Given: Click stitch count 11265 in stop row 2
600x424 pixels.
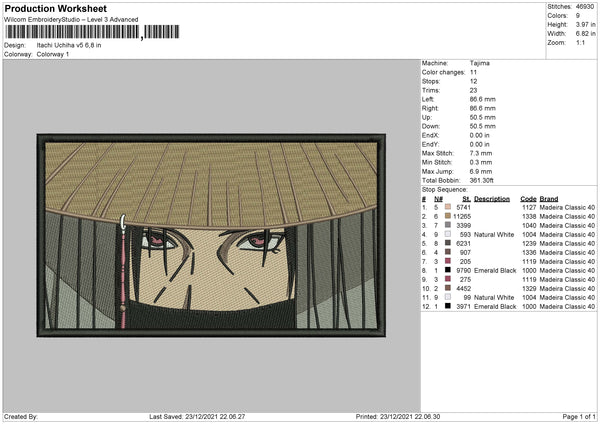Looking at the screenshot, I should [x=462, y=217].
